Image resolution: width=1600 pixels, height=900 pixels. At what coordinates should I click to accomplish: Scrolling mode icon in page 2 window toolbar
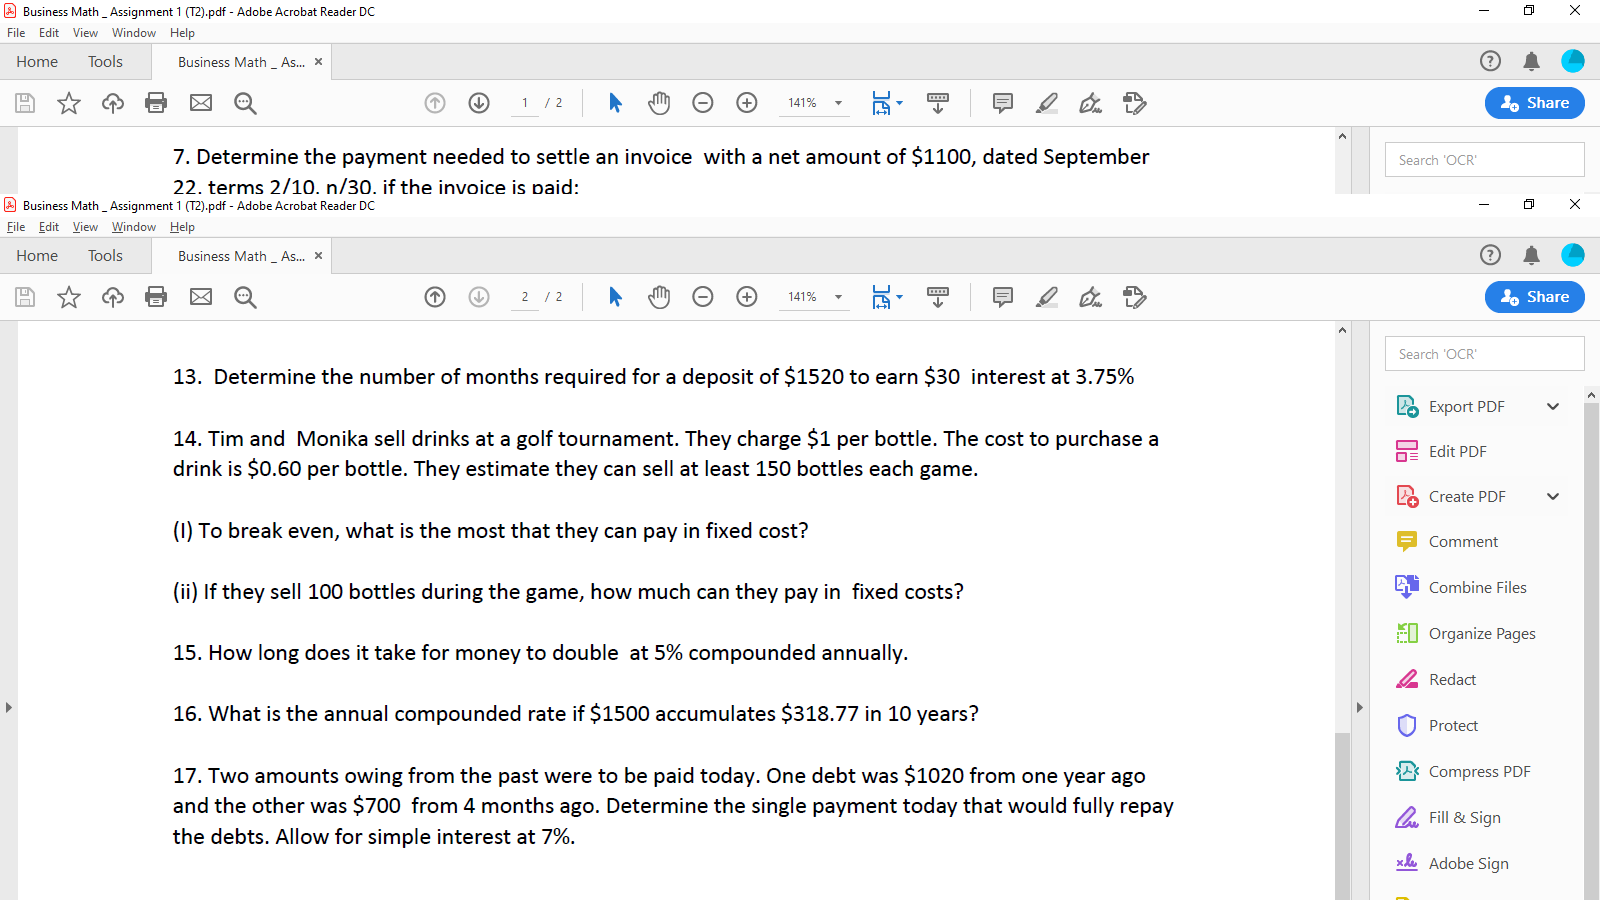[938, 297]
